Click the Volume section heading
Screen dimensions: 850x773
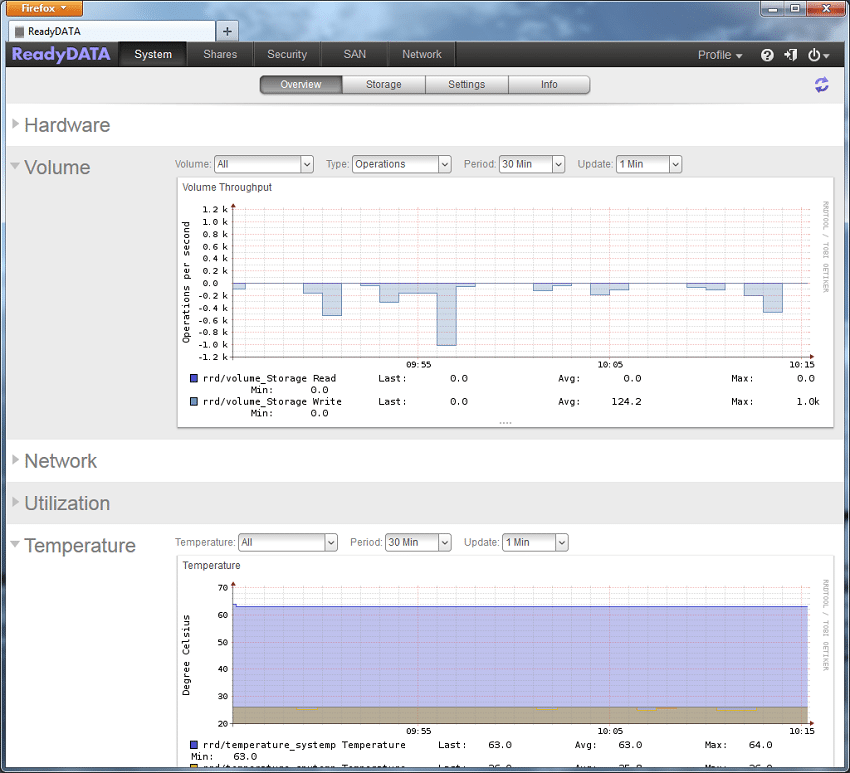pyautogui.click(x=57, y=167)
